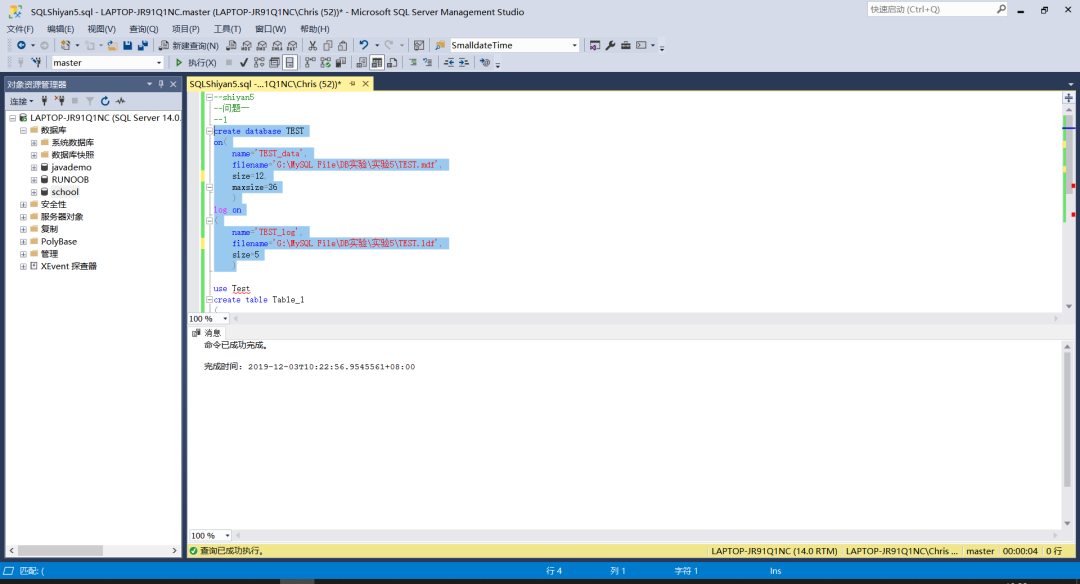This screenshot has width=1080, height=584.
Task: Click the Toolbox briefcase icon
Action: click(625, 45)
